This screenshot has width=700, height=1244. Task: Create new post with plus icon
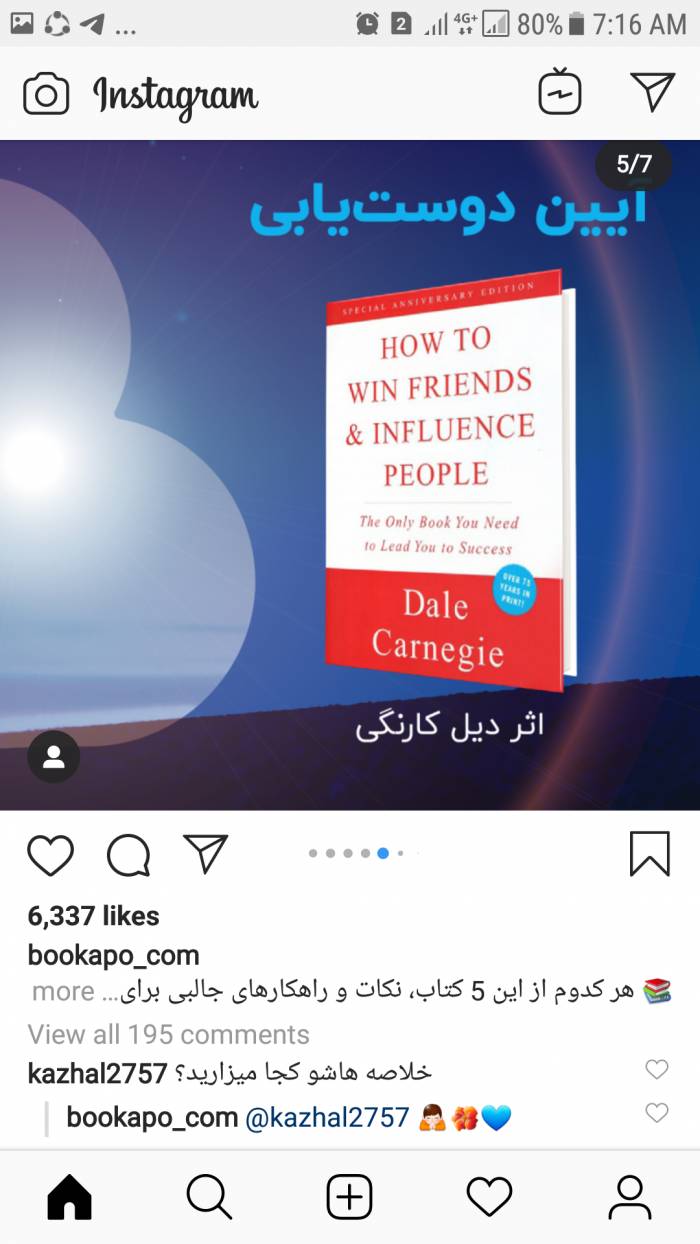pyautogui.click(x=350, y=1196)
